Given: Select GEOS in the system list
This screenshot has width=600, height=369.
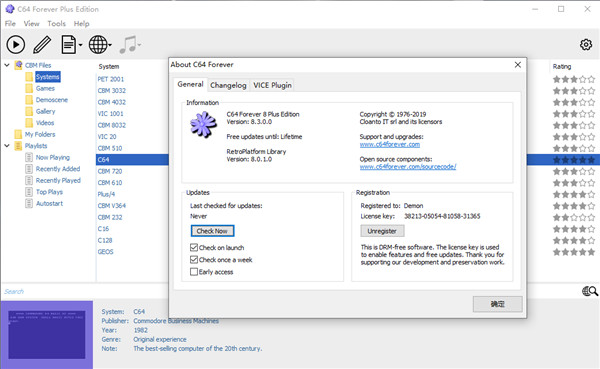Looking at the screenshot, I should (x=105, y=252).
